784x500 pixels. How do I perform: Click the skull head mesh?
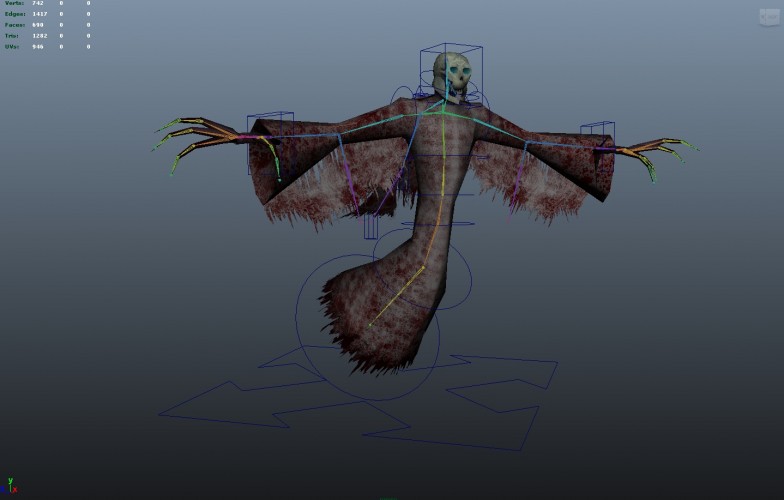tap(452, 76)
